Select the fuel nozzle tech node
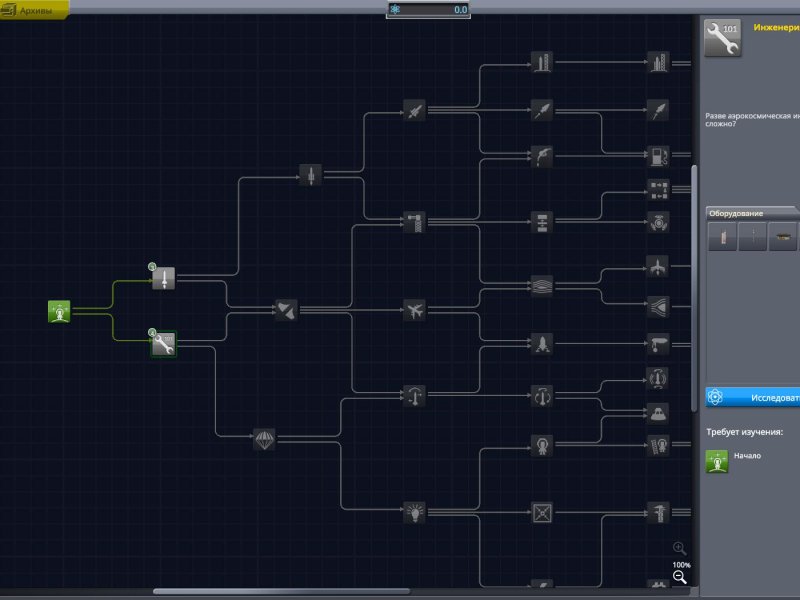The image size is (800, 600). coord(542,155)
